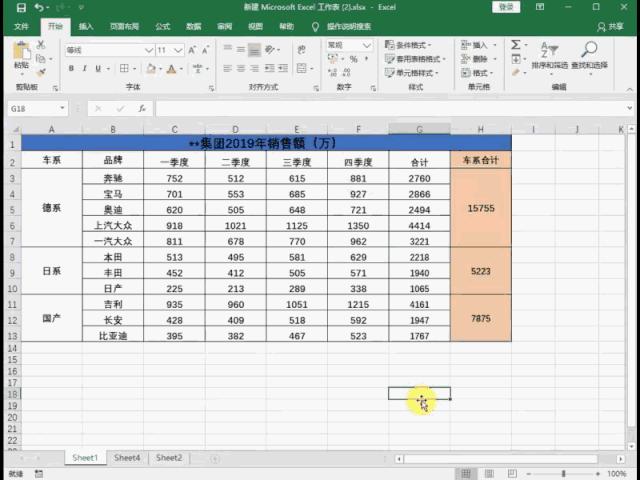Viewport: 640px width, 480px height.
Task: Select Page Break Preview in status bar
Action: (512, 473)
